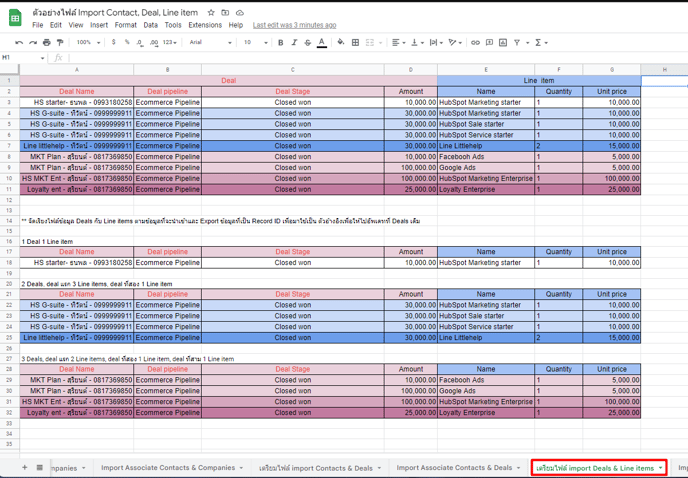Click the document title text
Image resolution: width=688 pixels, height=478 pixels.
pos(115,13)
